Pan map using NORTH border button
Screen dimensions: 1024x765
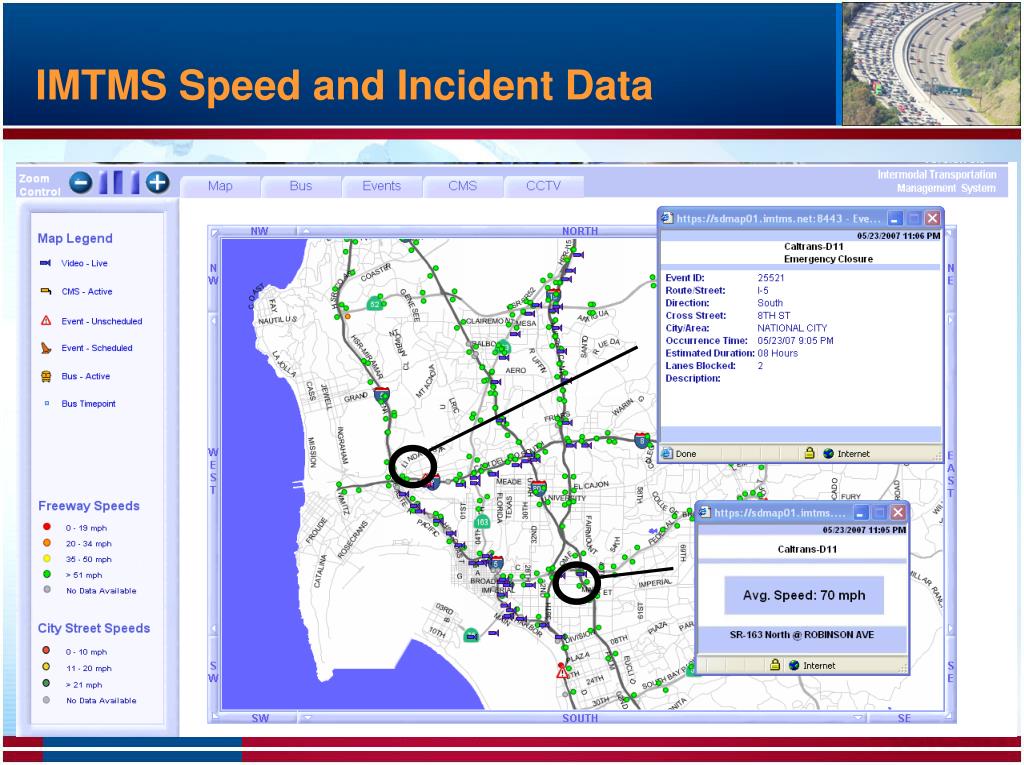[x=579, y=231]
